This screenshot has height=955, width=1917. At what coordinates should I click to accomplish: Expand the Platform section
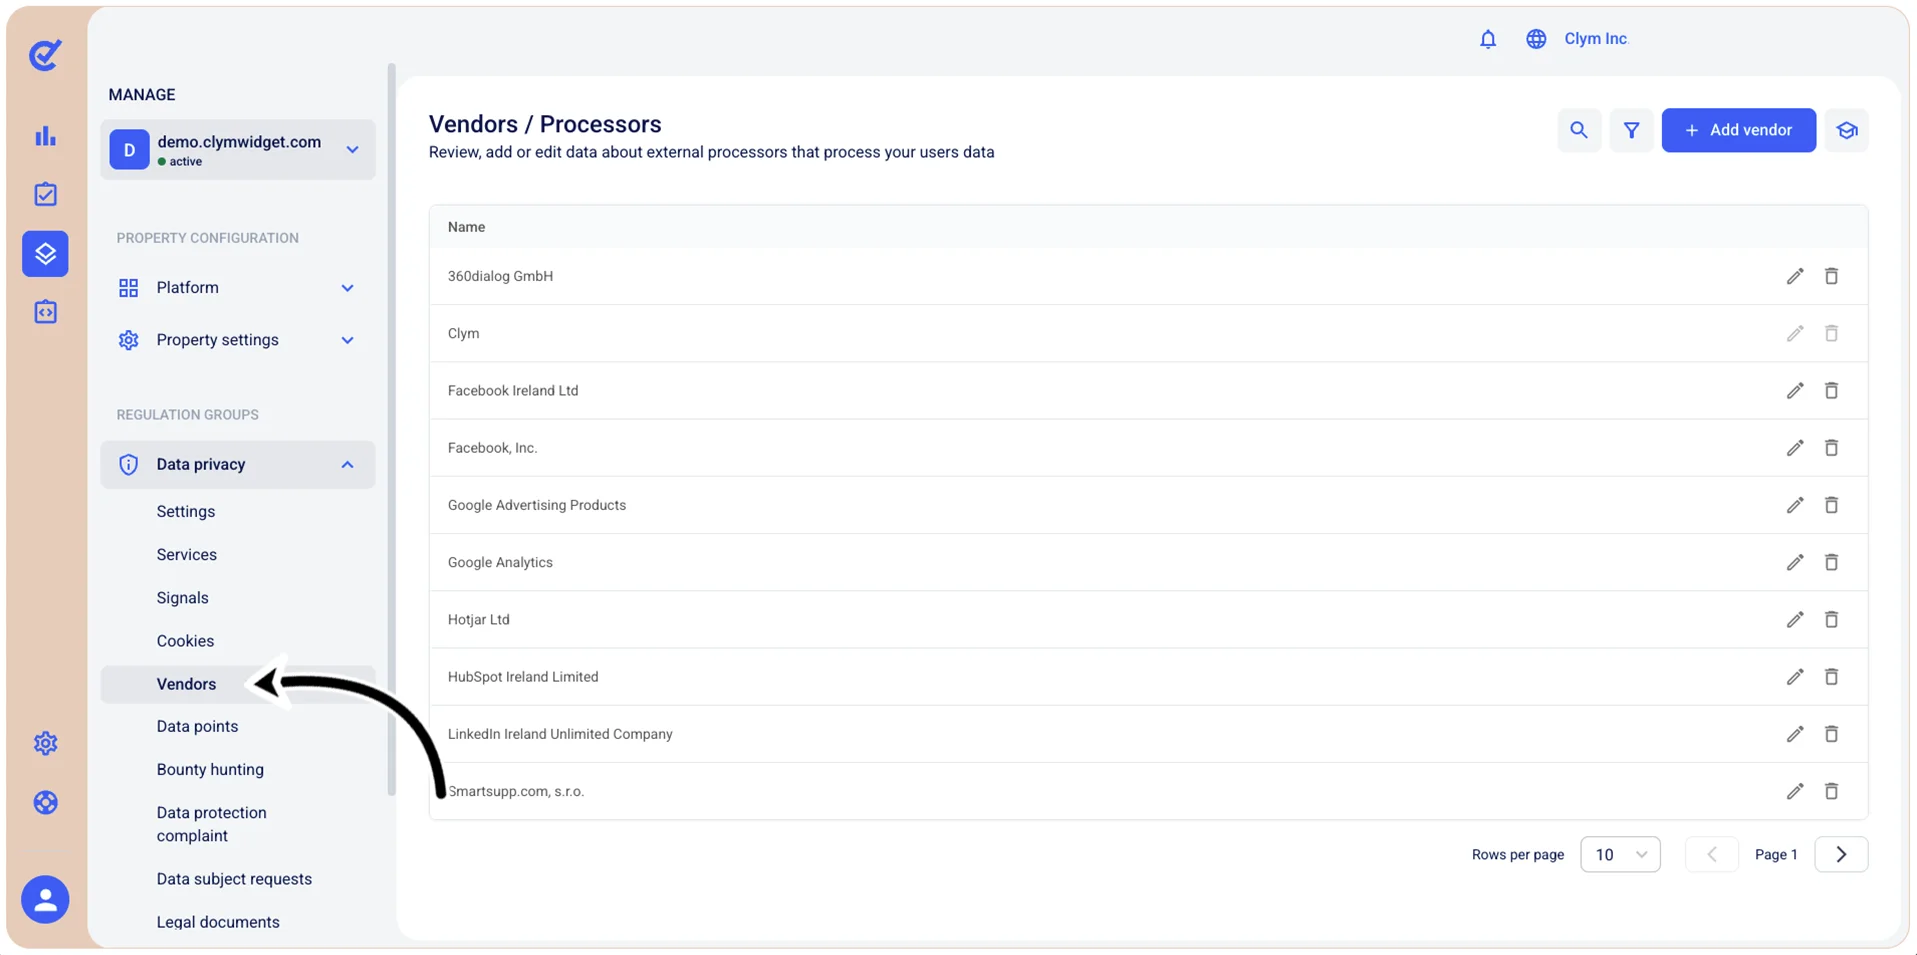[x=237, y=288]
